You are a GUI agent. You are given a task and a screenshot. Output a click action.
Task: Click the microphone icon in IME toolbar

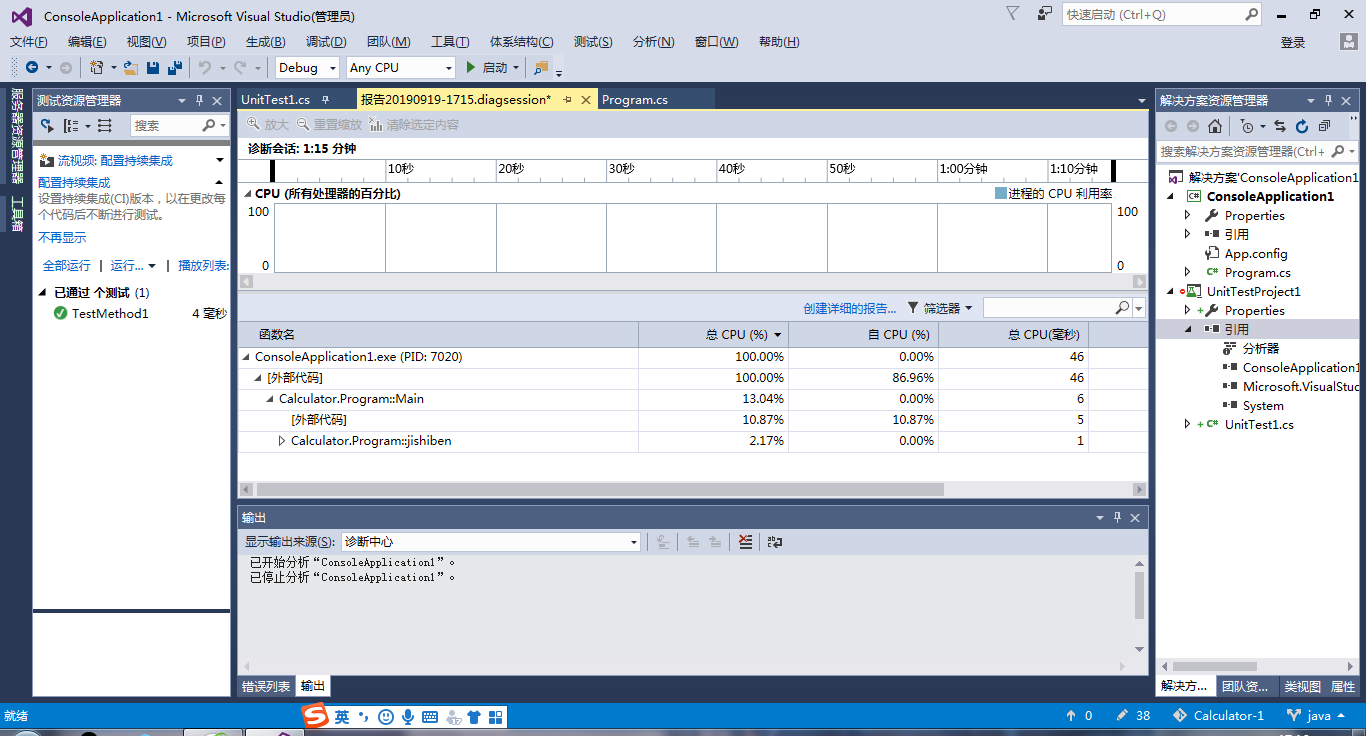(408, 717)
